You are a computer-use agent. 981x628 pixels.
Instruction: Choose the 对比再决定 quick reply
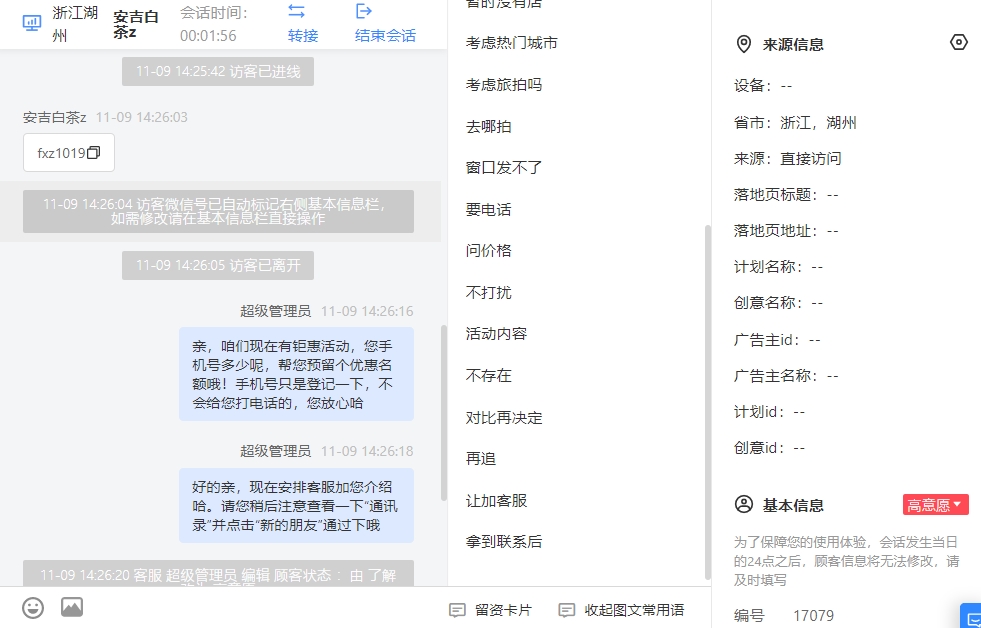[x=504, y=418]
